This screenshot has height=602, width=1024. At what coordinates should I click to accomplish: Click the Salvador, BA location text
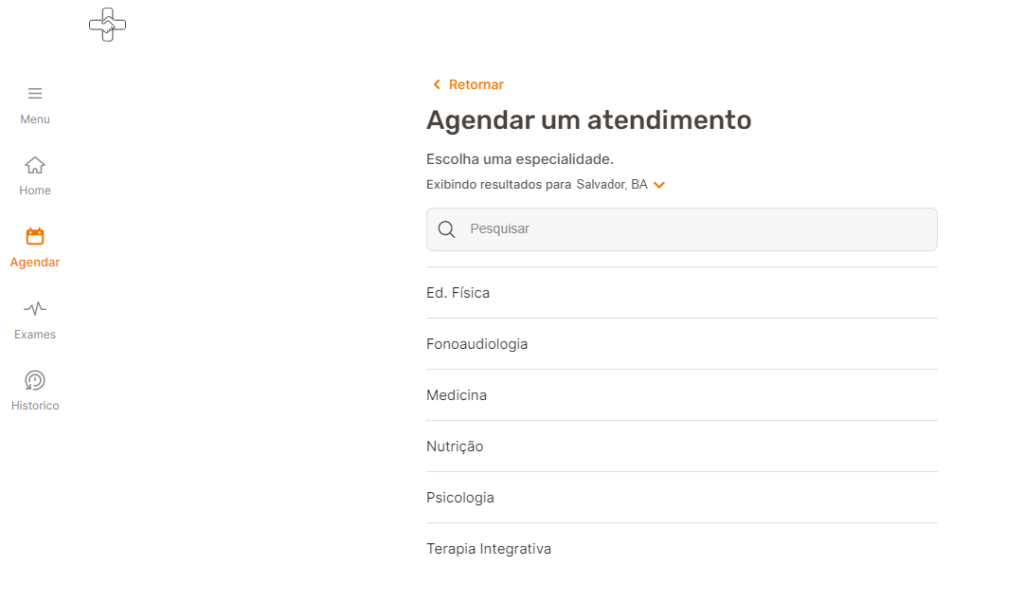(612, 185)
